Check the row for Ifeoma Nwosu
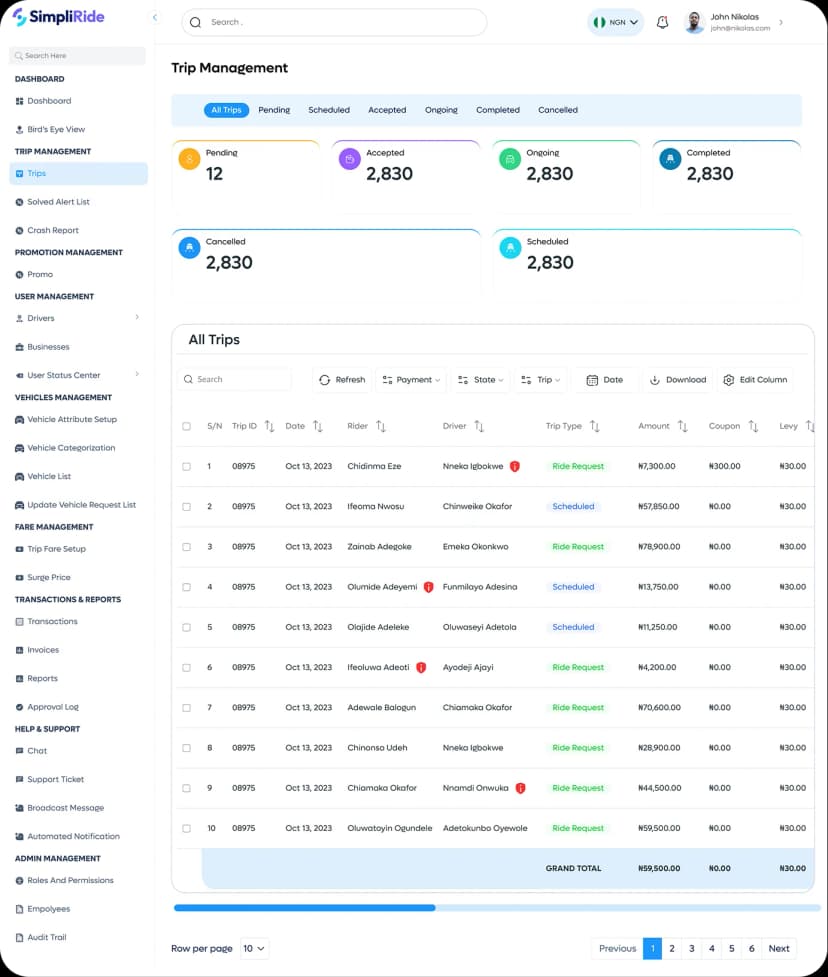 coord(186,507)
